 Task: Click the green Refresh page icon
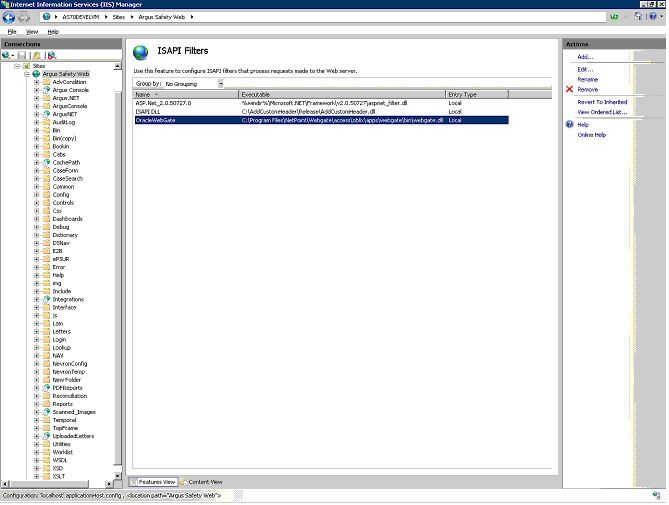(x=614, y=17)
